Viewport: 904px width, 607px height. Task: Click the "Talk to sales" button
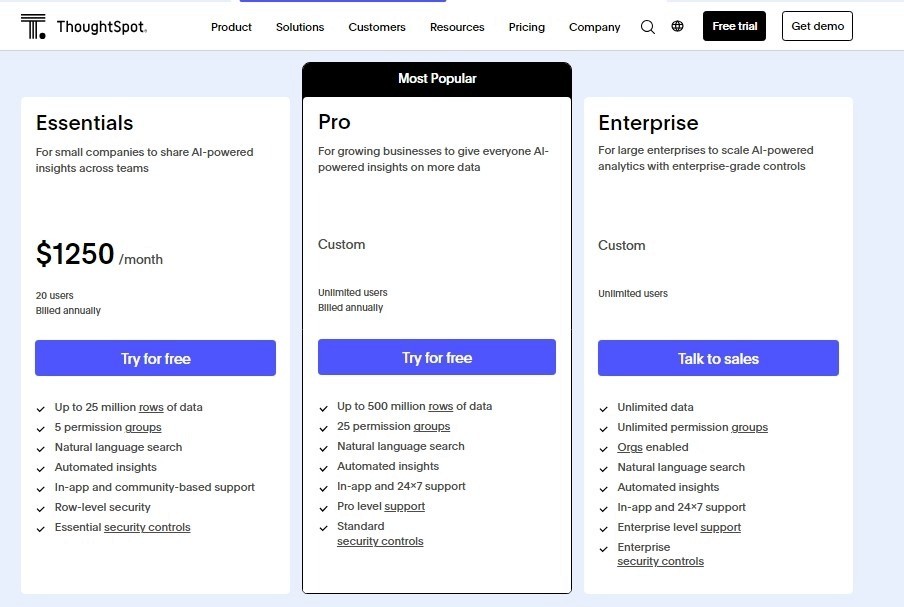(x=718, y=358)
